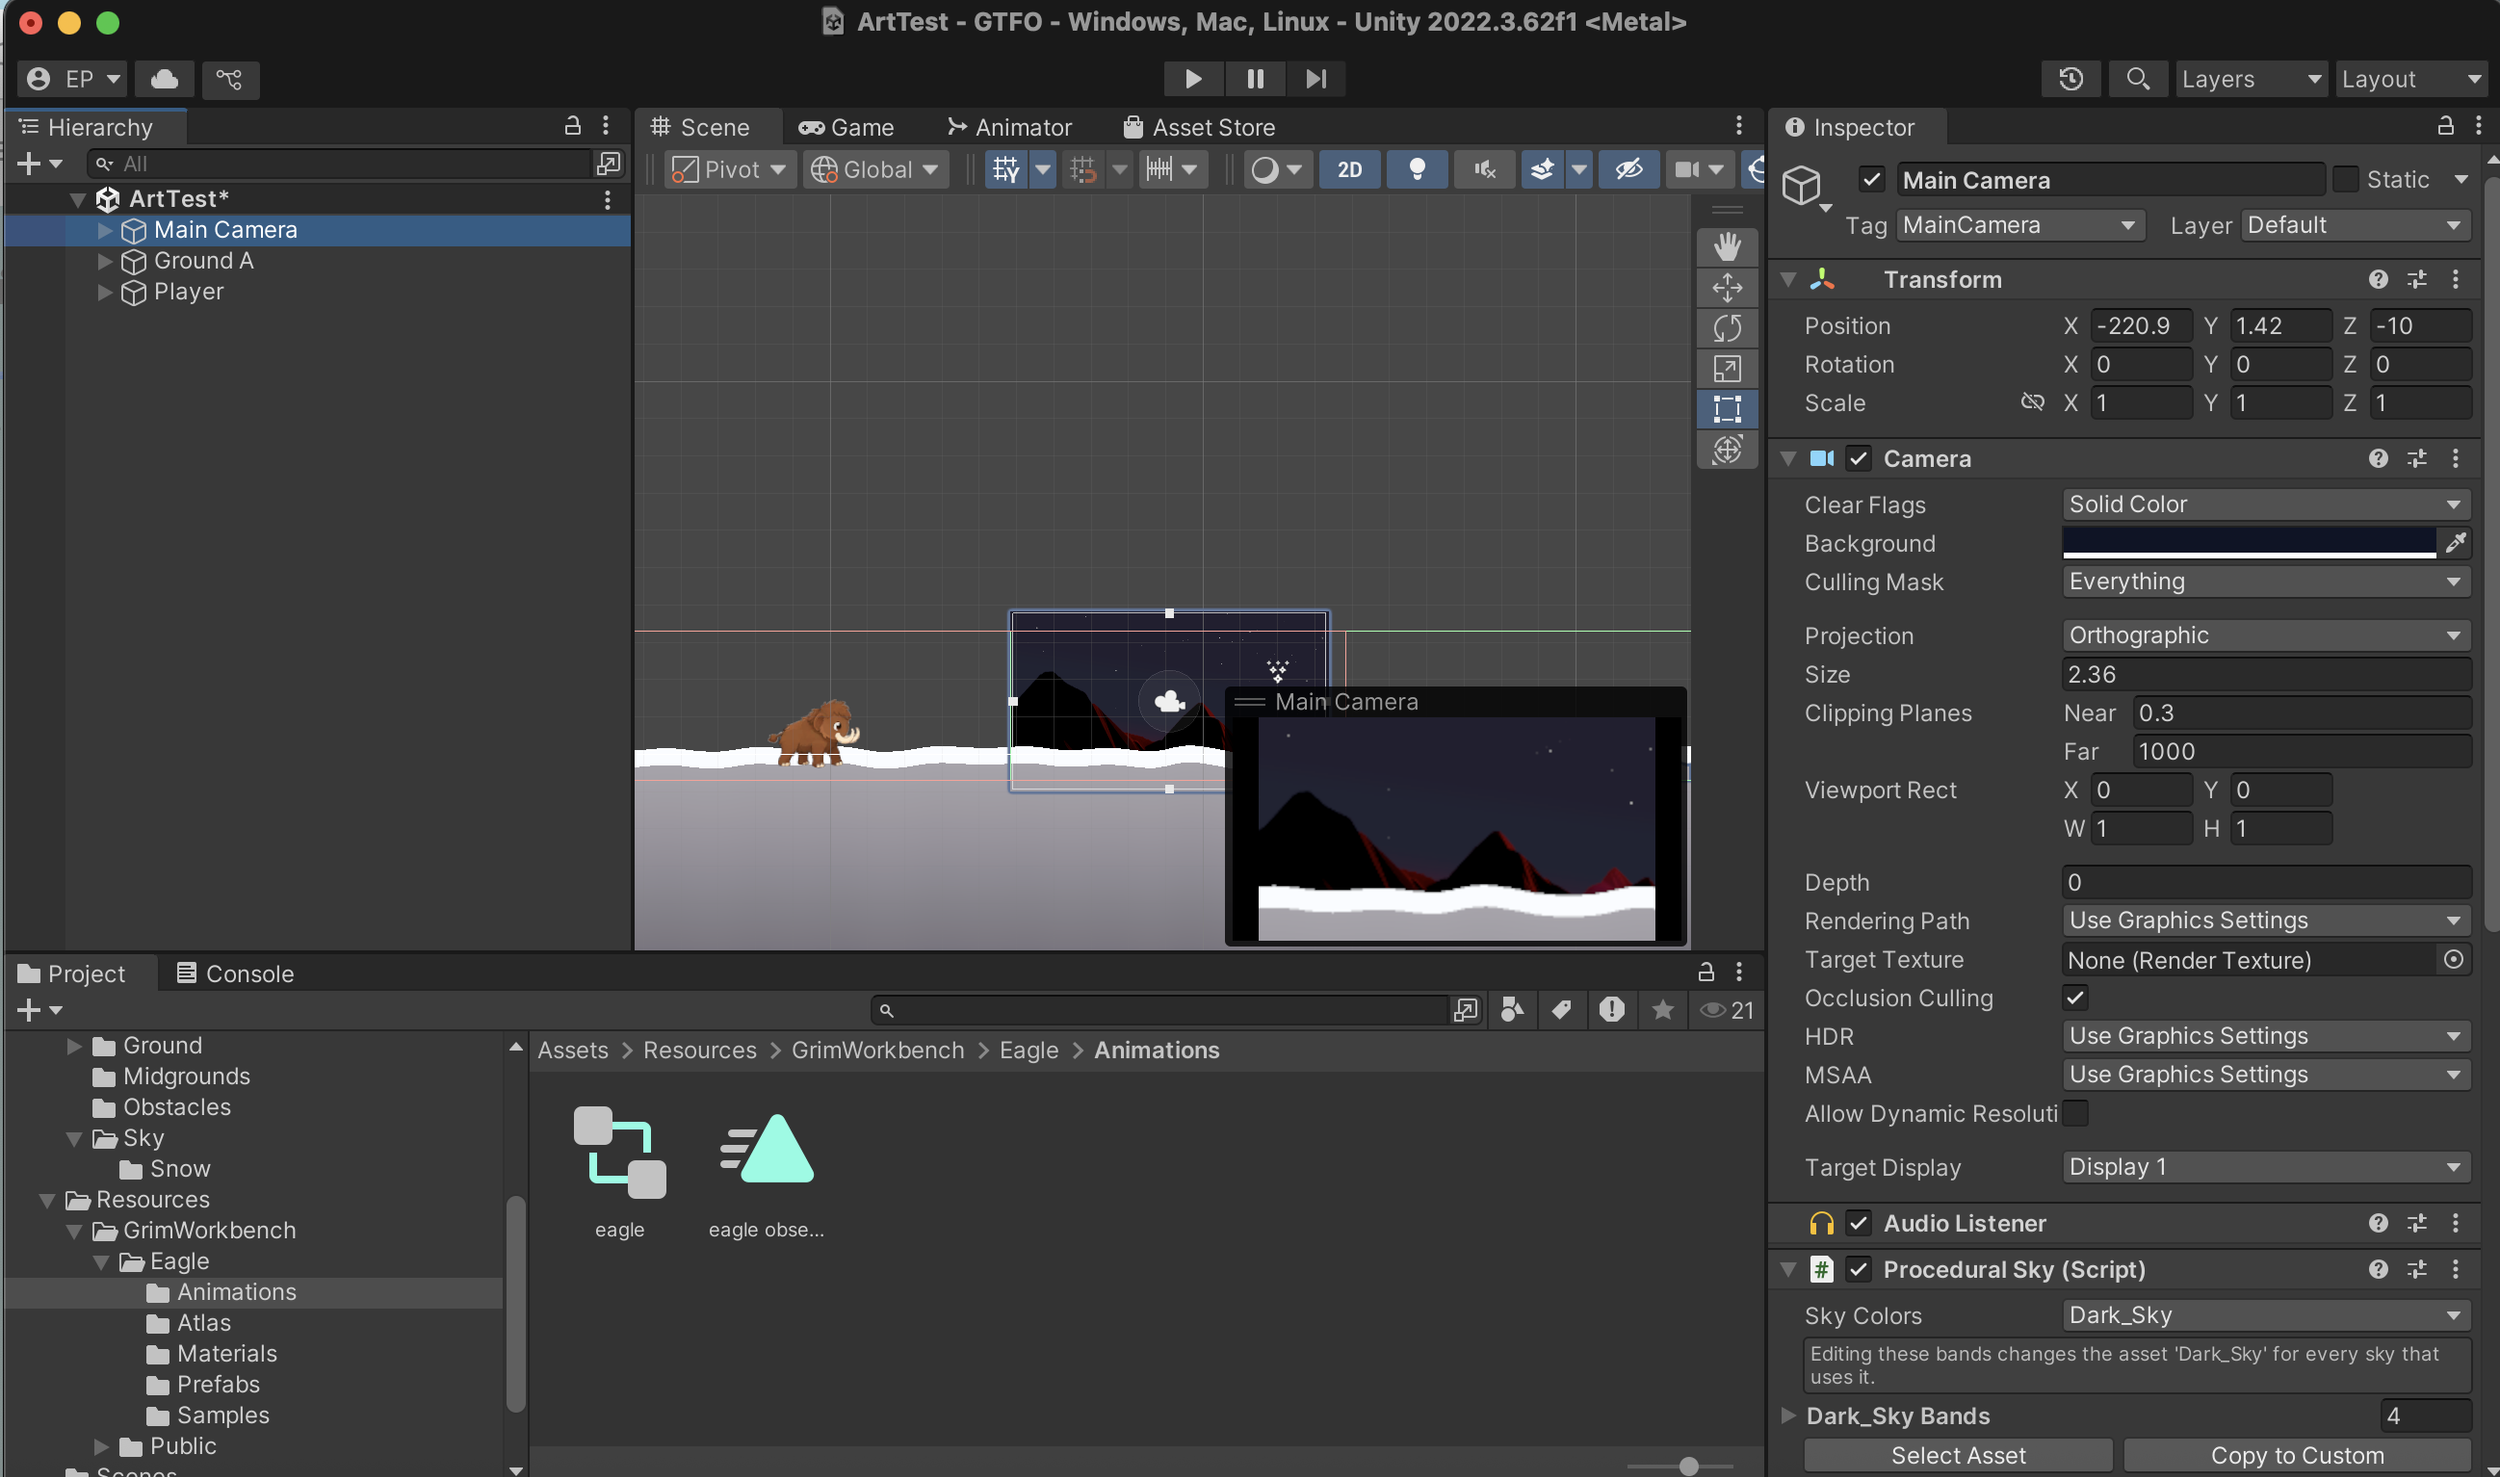Select the Hand (View) tool

[1727, 247]
